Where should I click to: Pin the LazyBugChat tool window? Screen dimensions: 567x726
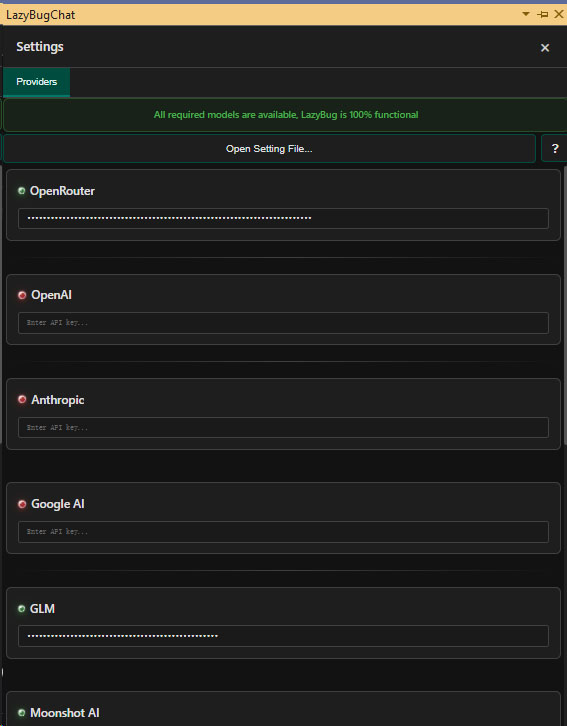click(x=542, y=15)
